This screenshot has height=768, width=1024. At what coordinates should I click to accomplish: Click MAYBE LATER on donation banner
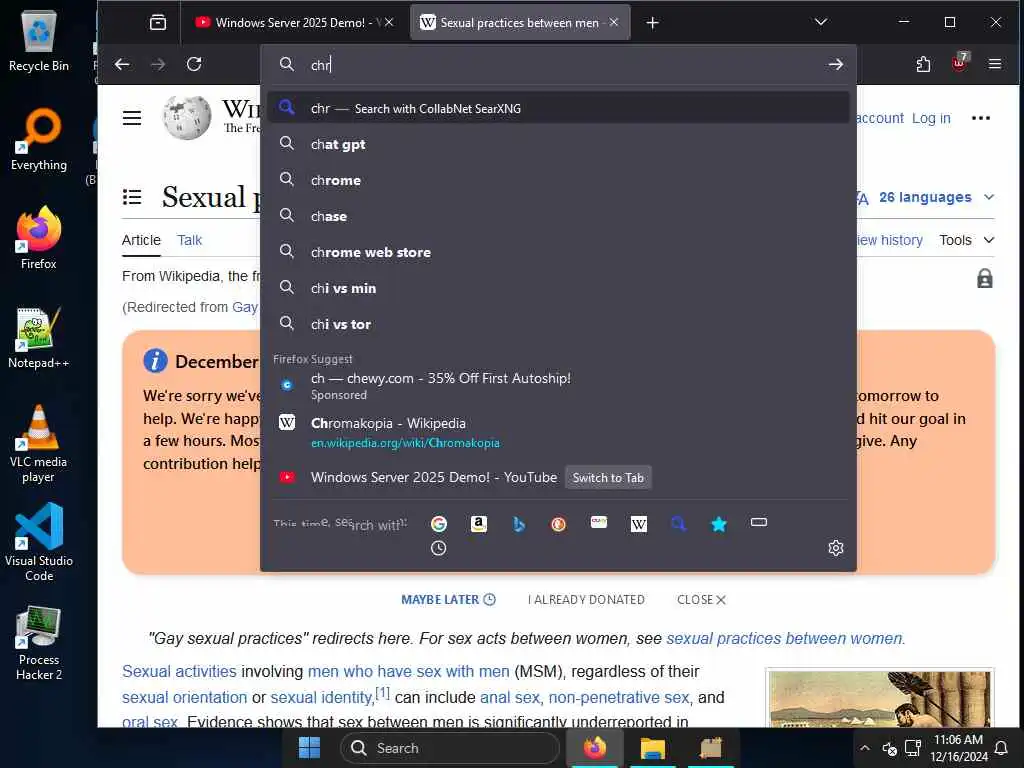[x=448, y=600]
